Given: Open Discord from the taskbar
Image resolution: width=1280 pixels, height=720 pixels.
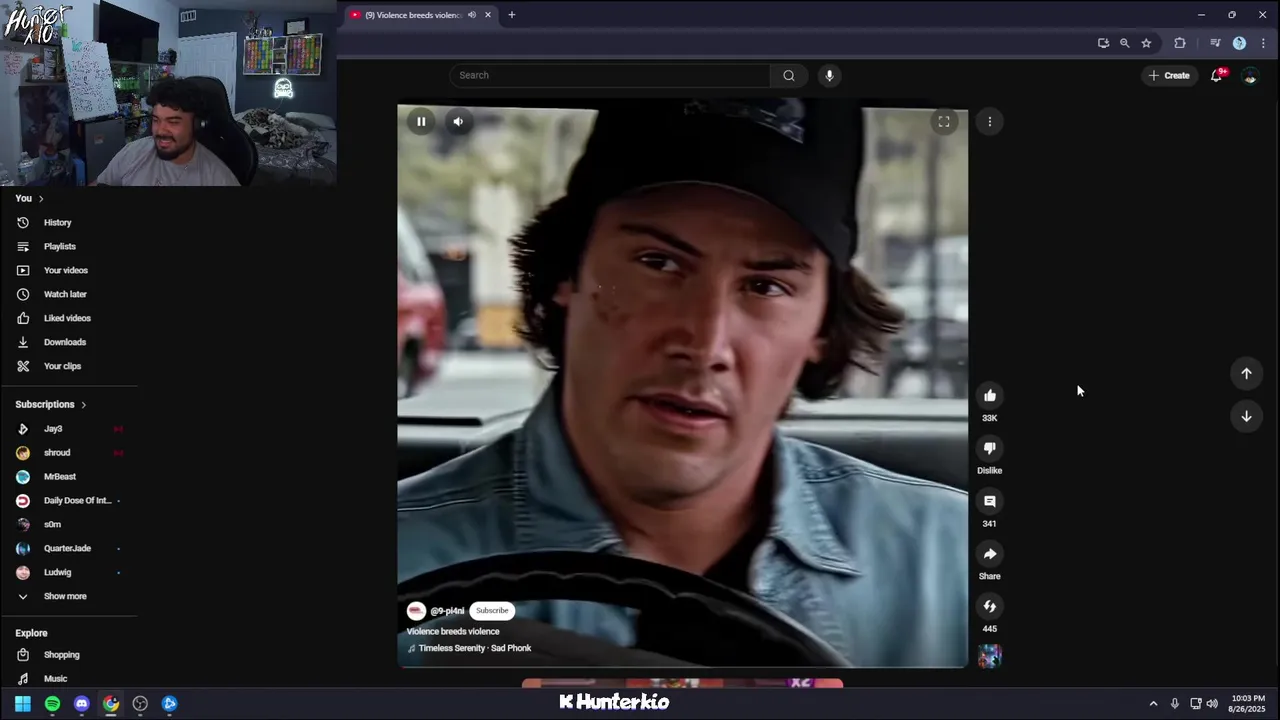Looking at the screenshot, I should pyautogui.click(x=82, y=704).
